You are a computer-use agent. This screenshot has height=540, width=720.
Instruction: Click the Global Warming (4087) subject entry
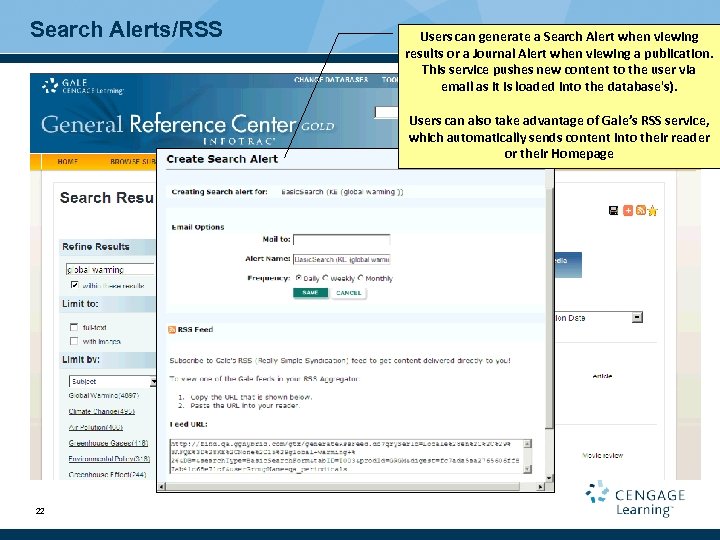[104, 395]
